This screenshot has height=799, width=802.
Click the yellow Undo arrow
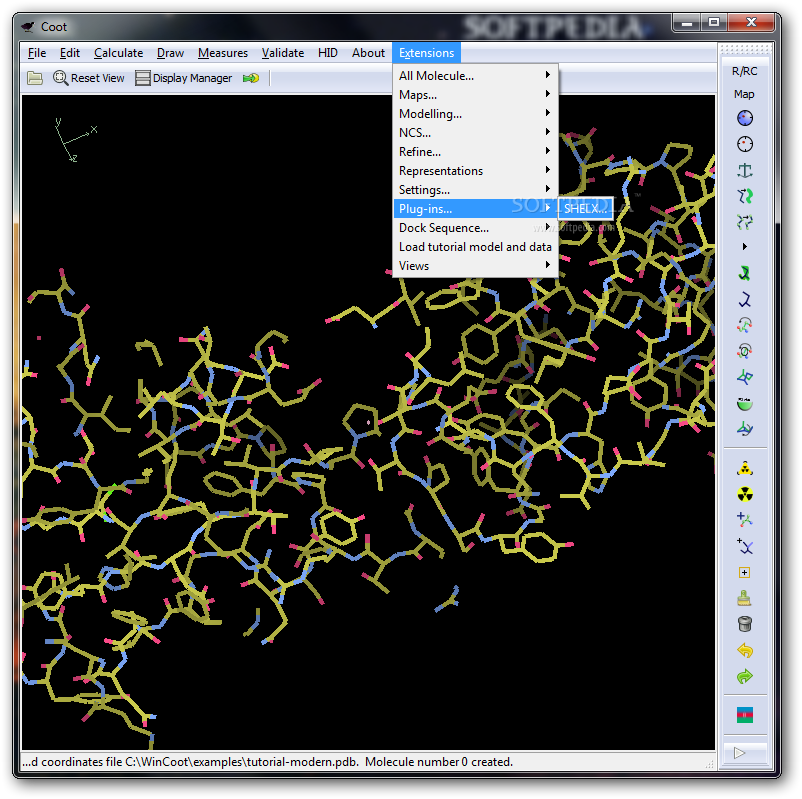(x=745, y=651)
